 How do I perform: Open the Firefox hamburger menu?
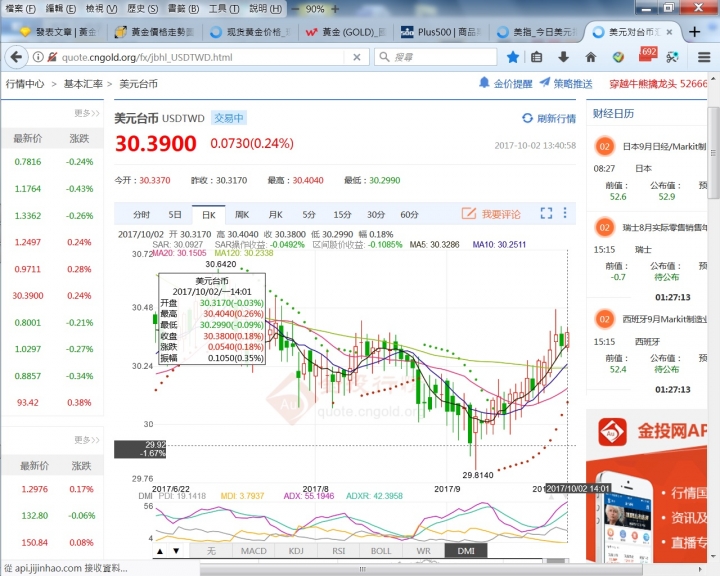(703, 57)
